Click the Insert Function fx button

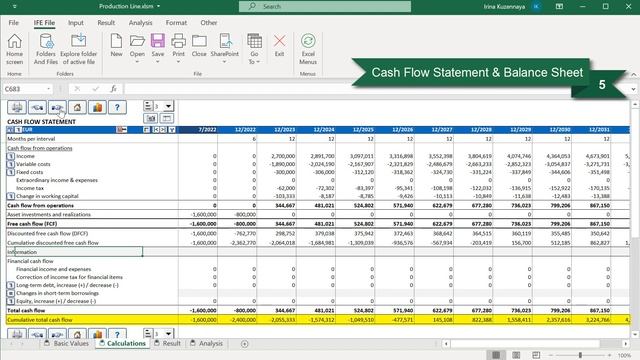click(113, 89)
